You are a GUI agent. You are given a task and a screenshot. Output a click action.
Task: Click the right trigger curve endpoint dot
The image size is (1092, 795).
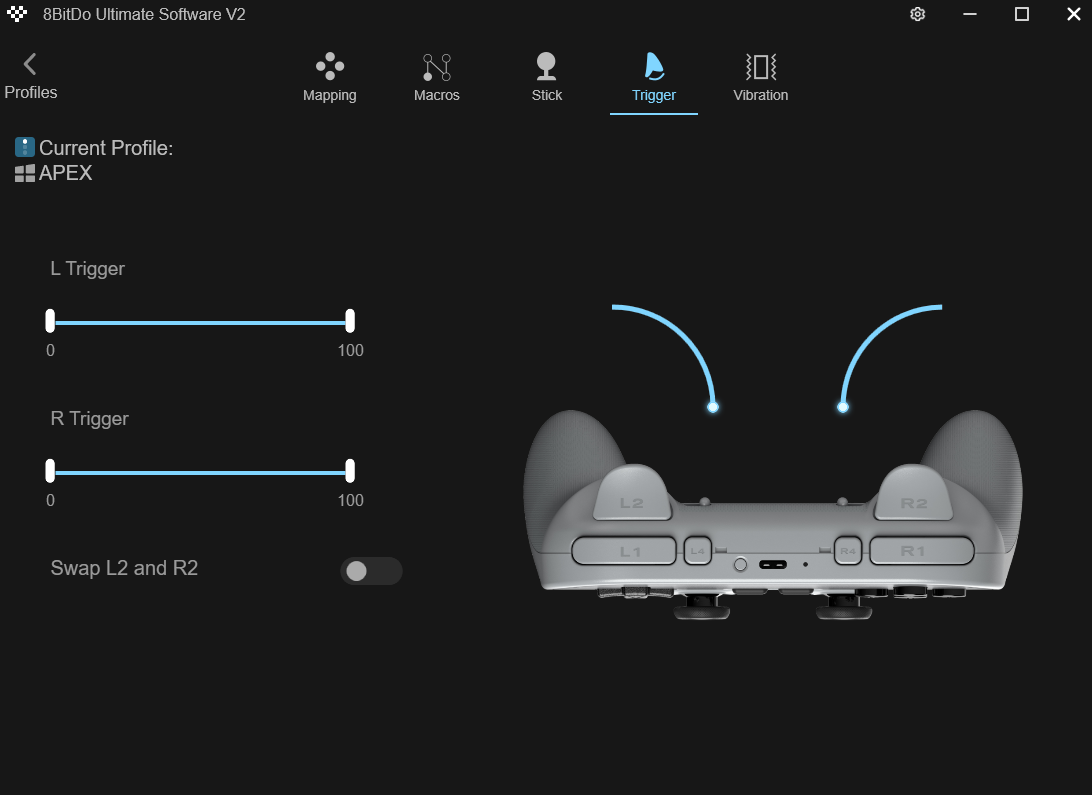843,407
